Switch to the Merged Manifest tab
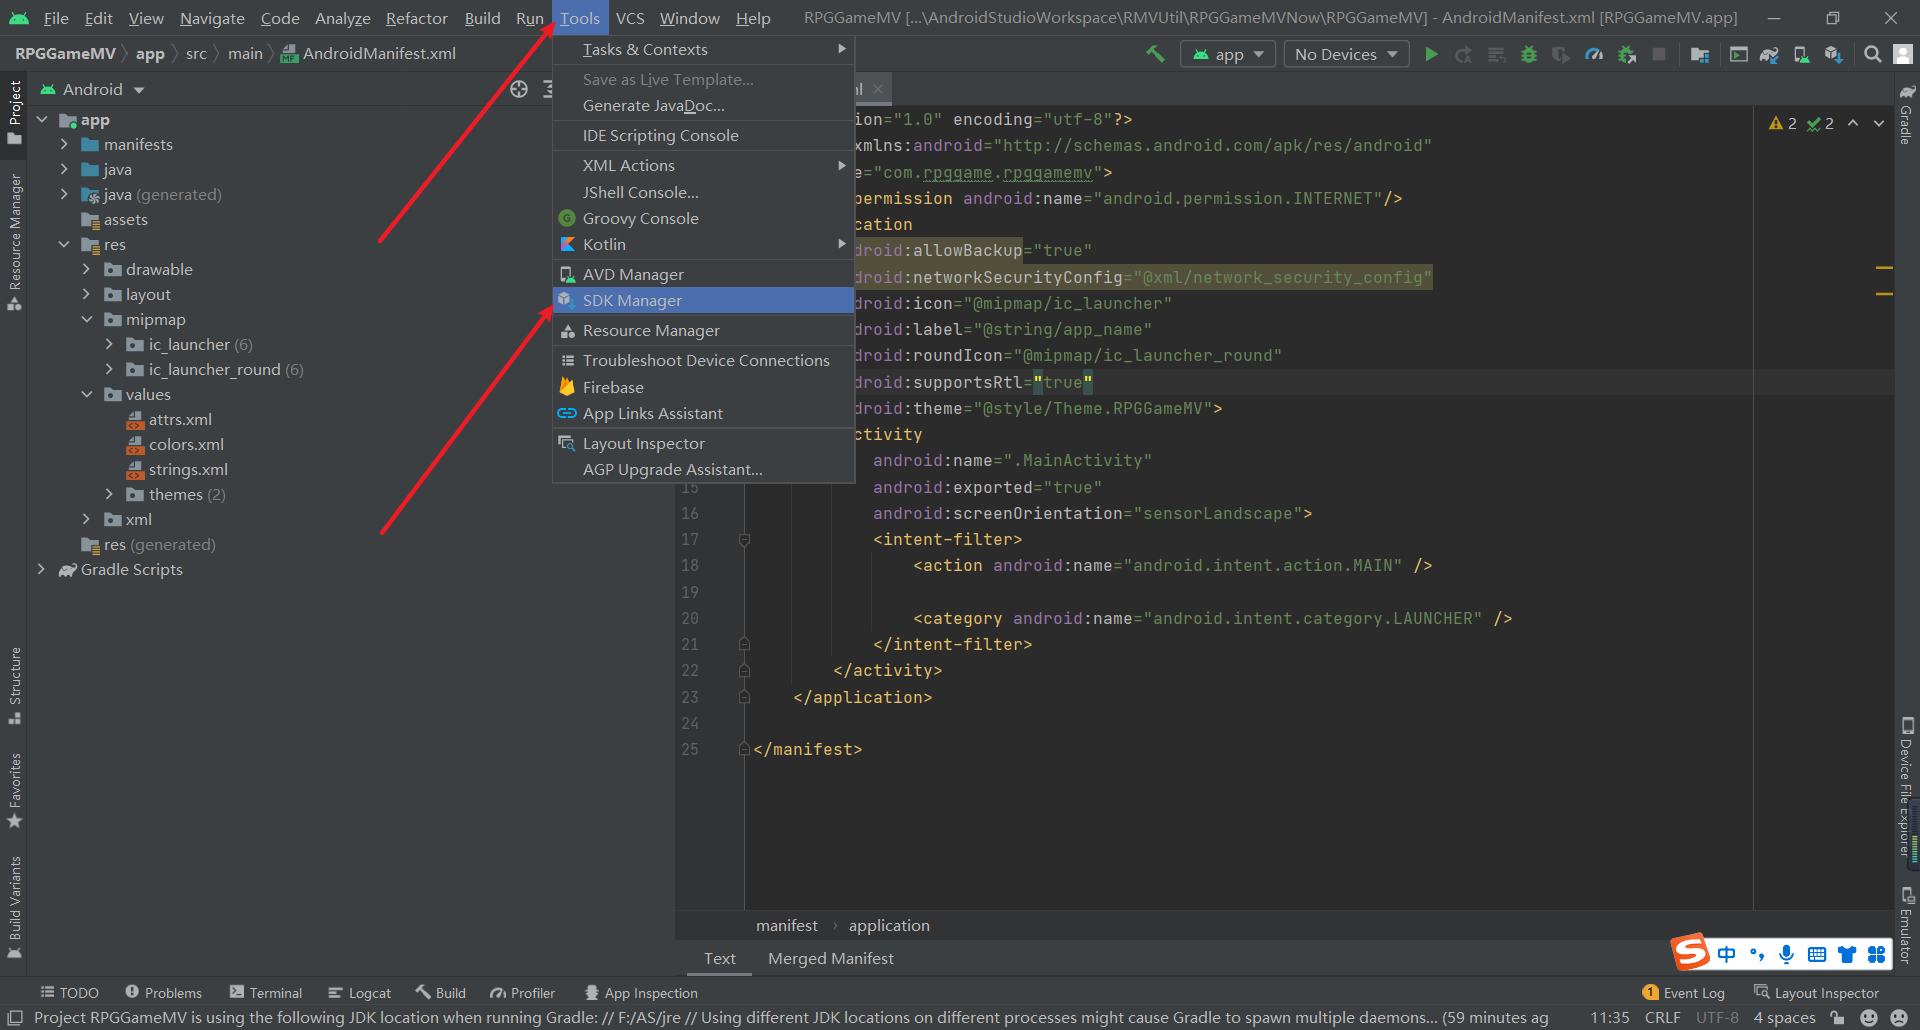The image size is (1920, 1030). point(830,958)
